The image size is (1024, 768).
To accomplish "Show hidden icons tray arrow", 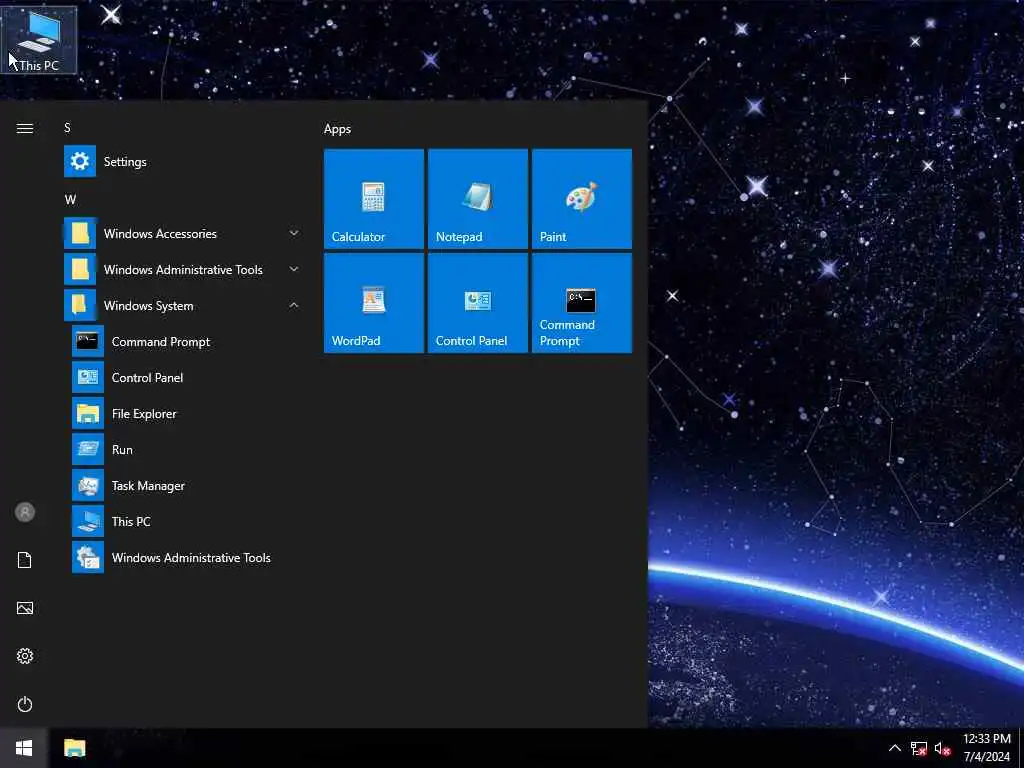I will click(895, 748).
